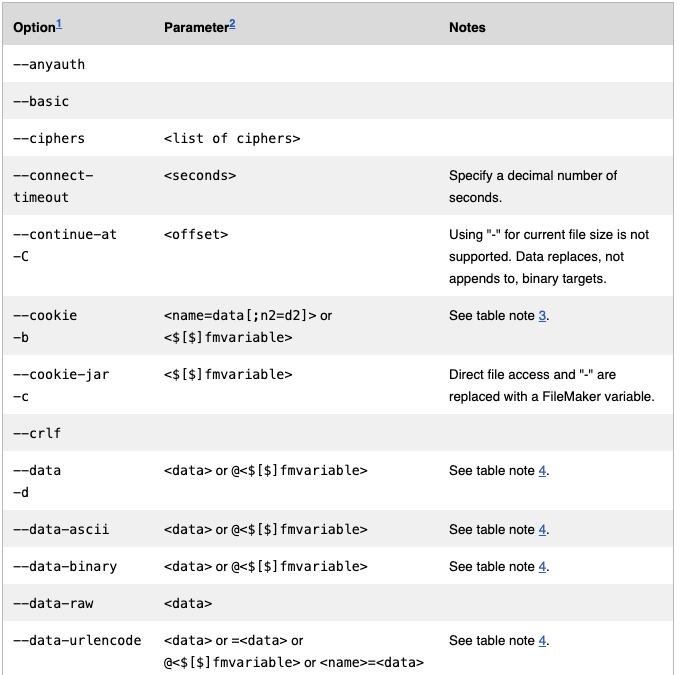Click the <list of ciphers> parameter
Screen dimensions: 680x675
point(232,138)
